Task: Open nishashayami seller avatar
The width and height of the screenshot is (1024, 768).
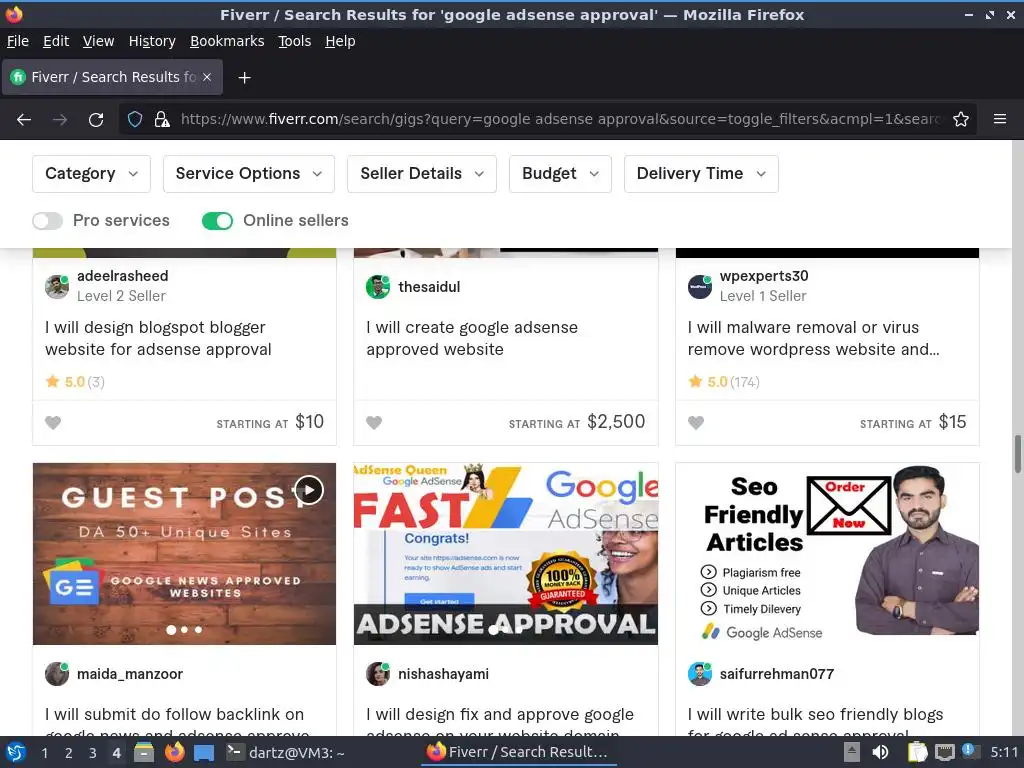Action: pos(377,674)
